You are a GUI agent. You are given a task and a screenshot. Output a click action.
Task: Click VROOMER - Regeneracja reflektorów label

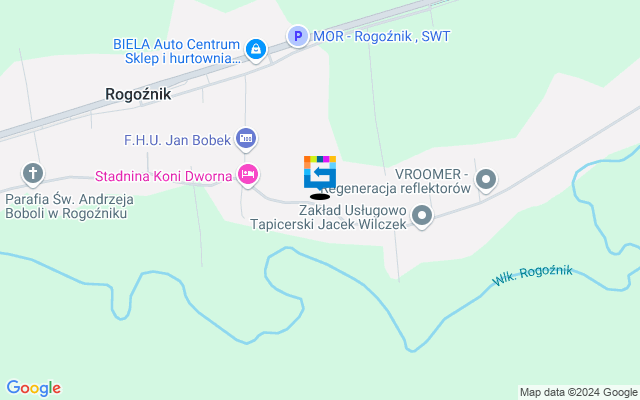(x=396, y=181)
